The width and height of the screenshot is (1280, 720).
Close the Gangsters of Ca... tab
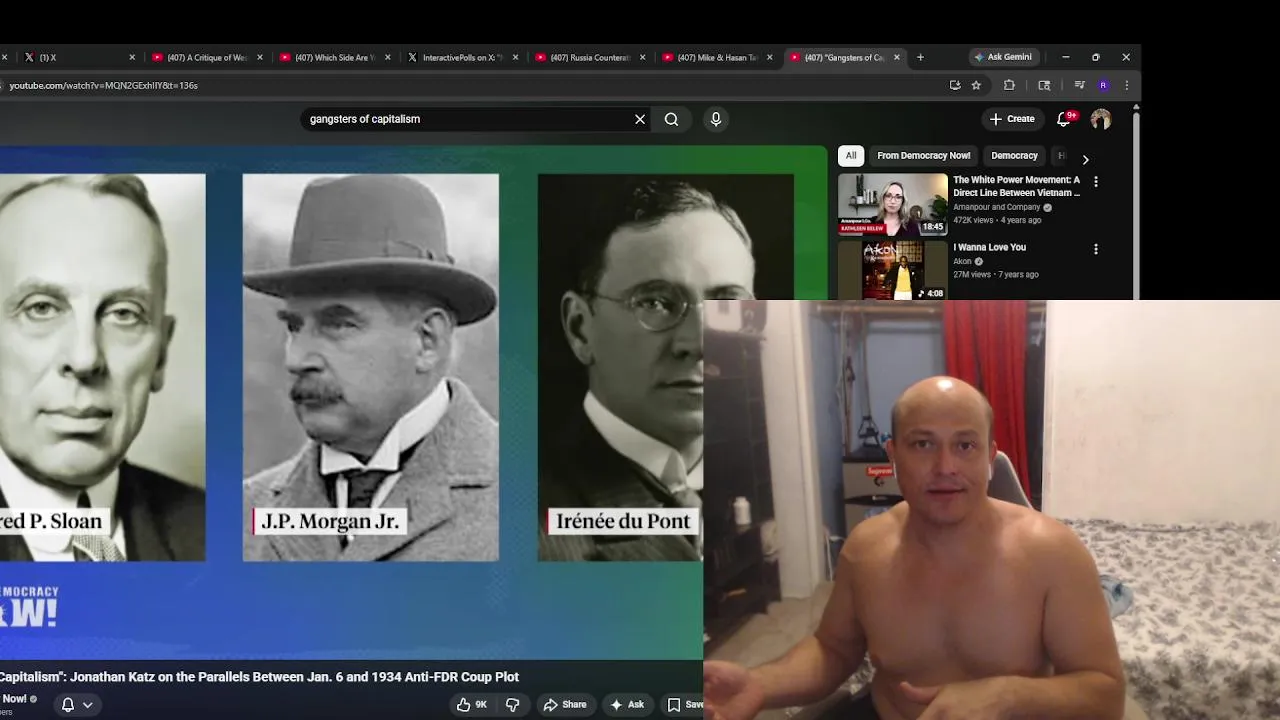(x=896, y=57)
